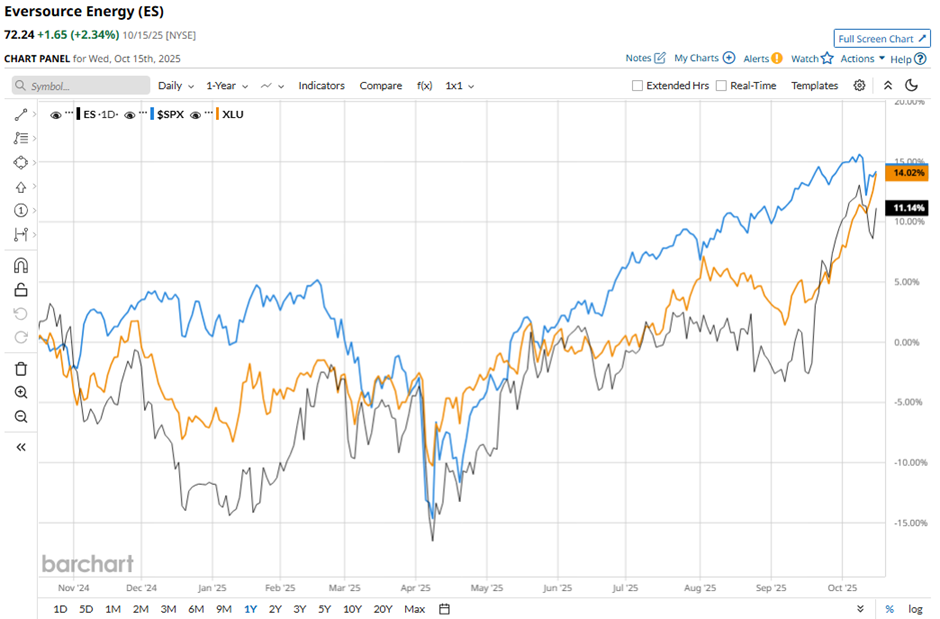Open the Fibonacci lines tool
Image resolution: width=940 pixels, height=619 pixels.
(x=20, y=138)
